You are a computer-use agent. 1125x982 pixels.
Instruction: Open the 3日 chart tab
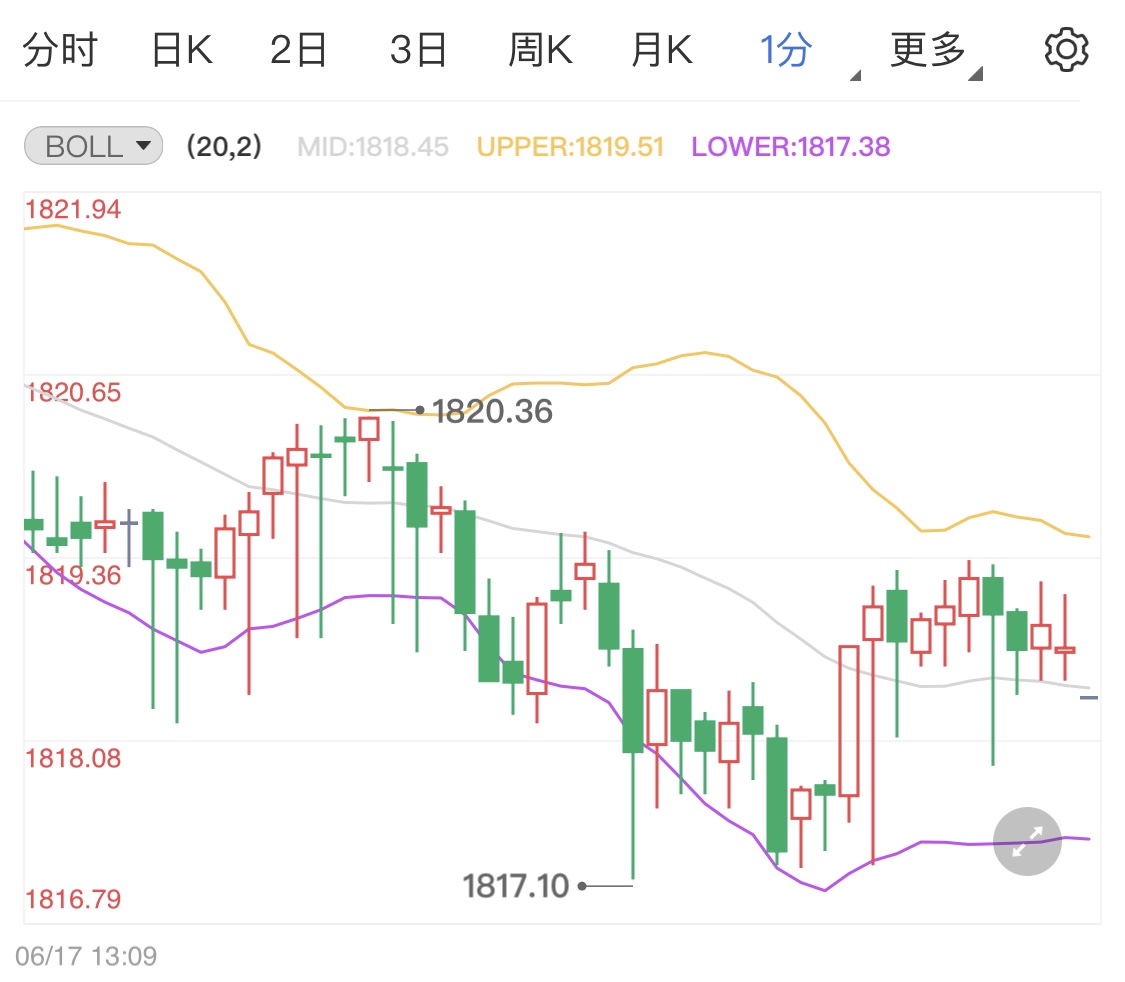[418, 49]
